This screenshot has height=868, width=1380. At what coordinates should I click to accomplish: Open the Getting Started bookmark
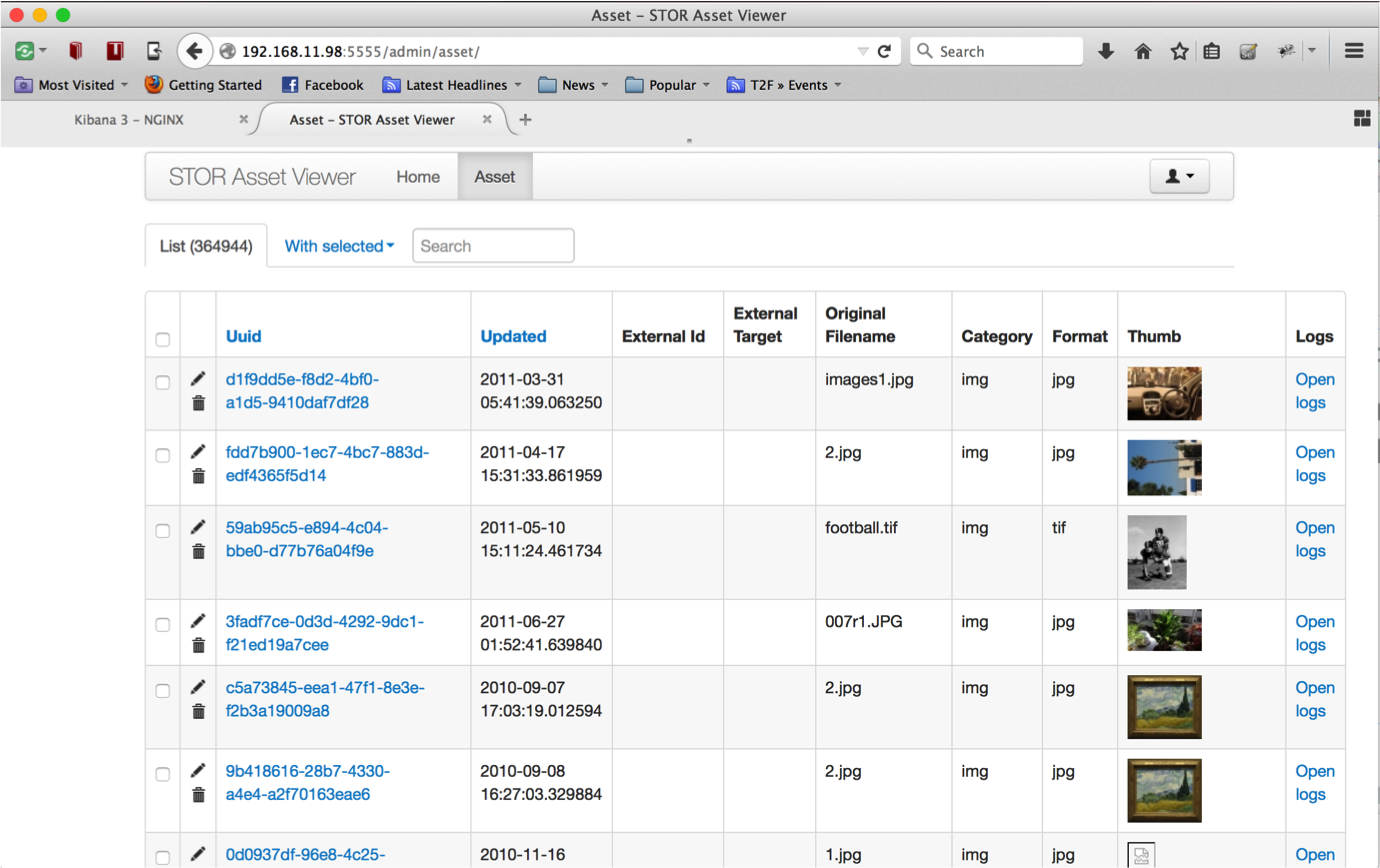(204, 85)
